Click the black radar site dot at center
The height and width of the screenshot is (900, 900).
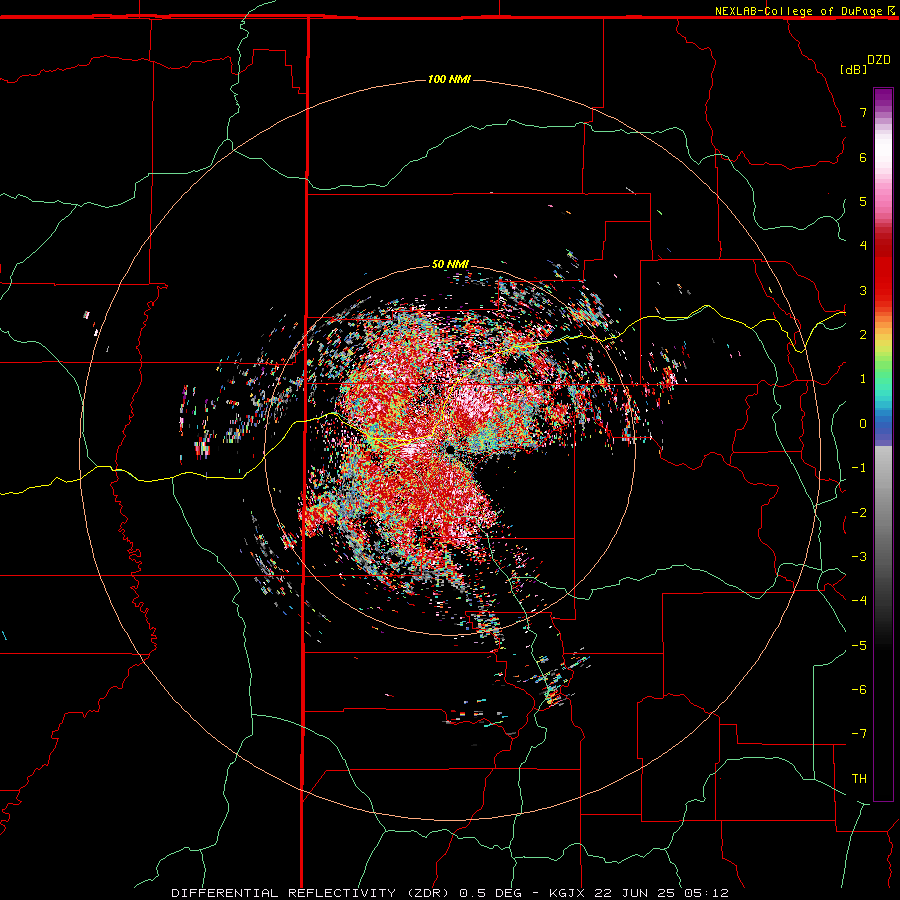(x=450, y=449)
